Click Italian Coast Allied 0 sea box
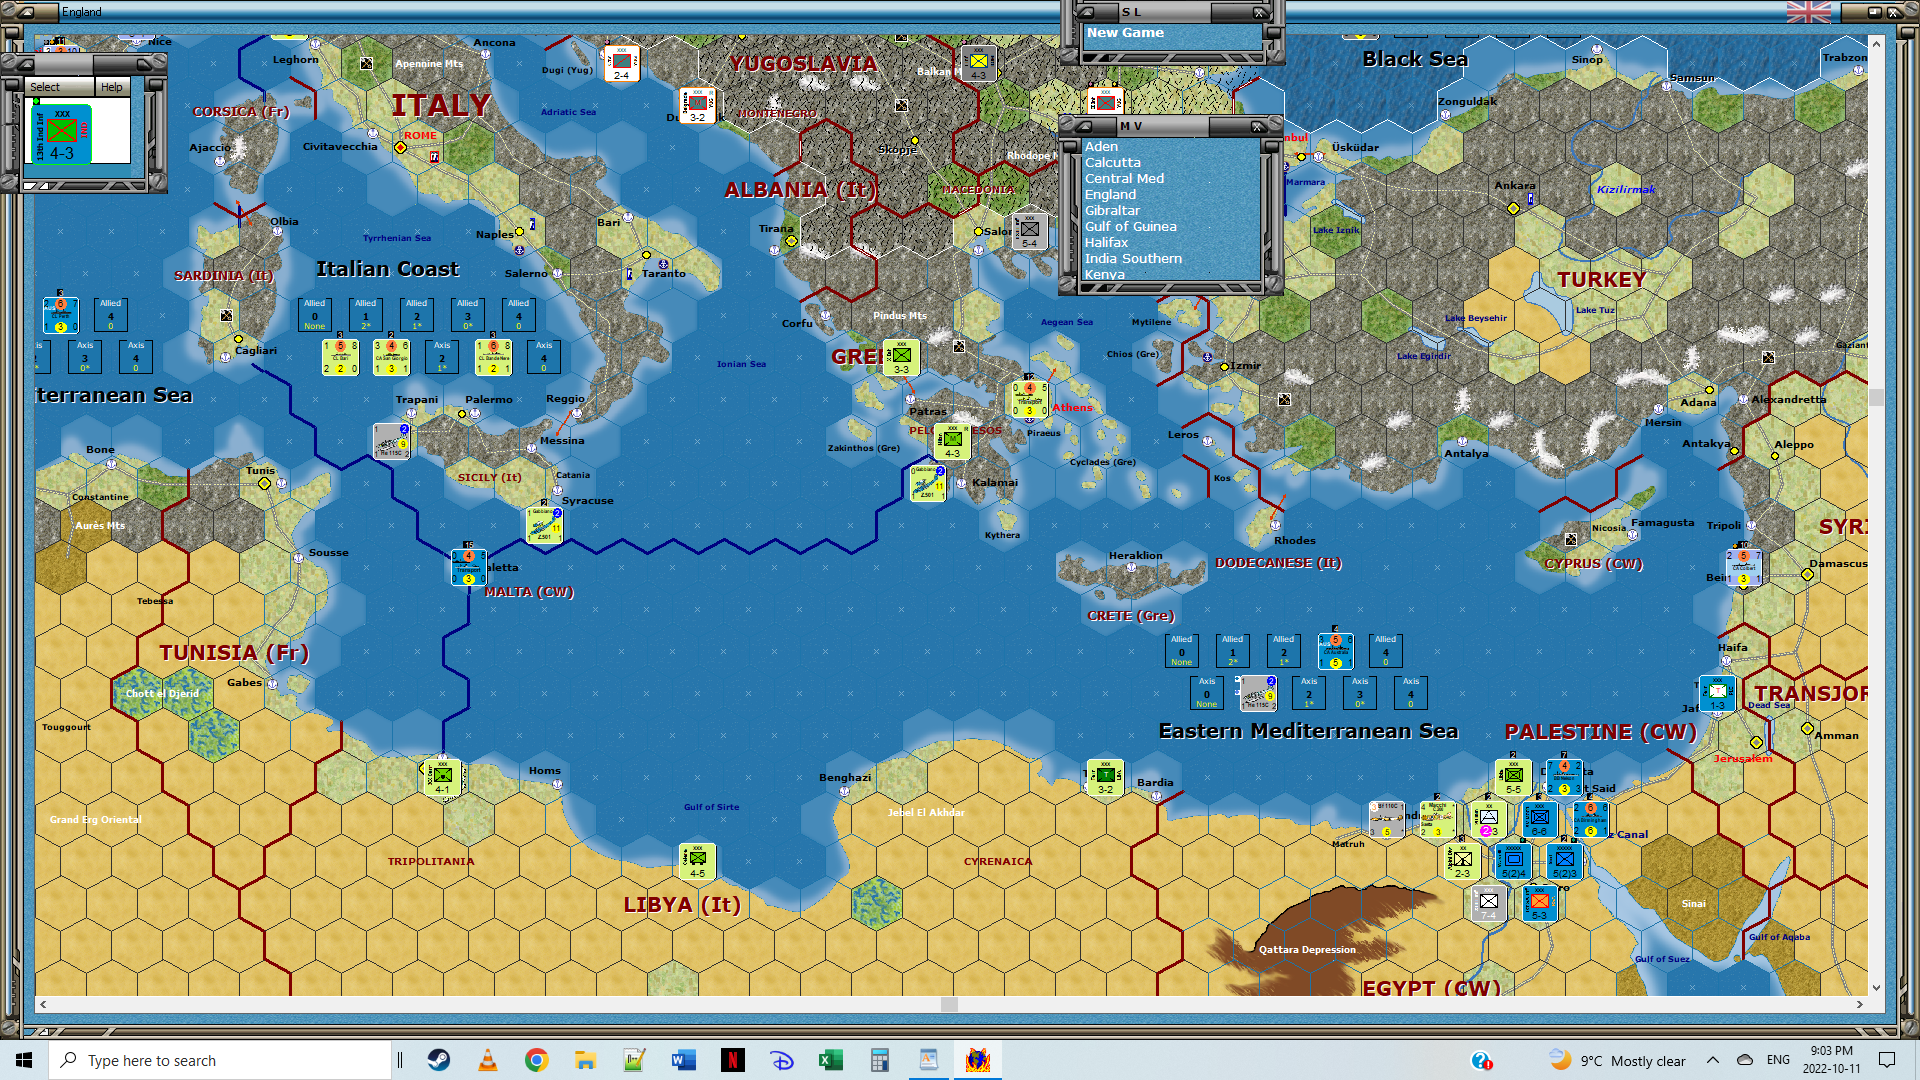The width and height of the screenshot is (1920, 1080). click(x=315, y=315)
